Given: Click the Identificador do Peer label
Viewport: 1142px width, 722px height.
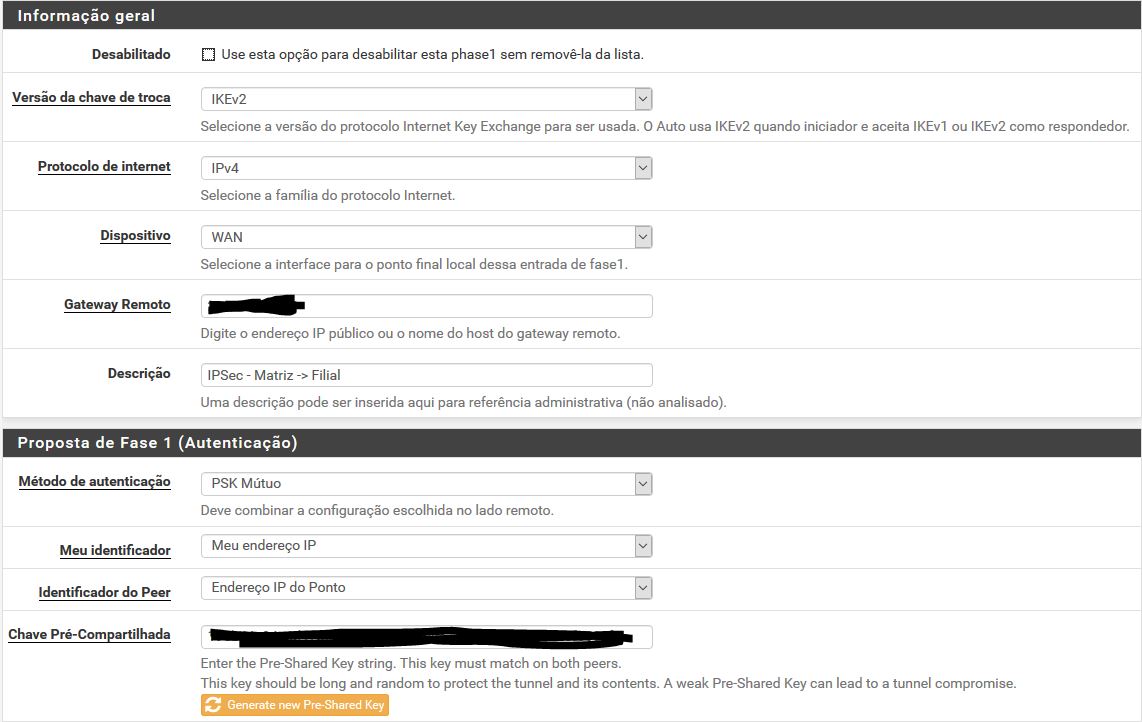Looking at the screenshot, I should coord(104,593).
